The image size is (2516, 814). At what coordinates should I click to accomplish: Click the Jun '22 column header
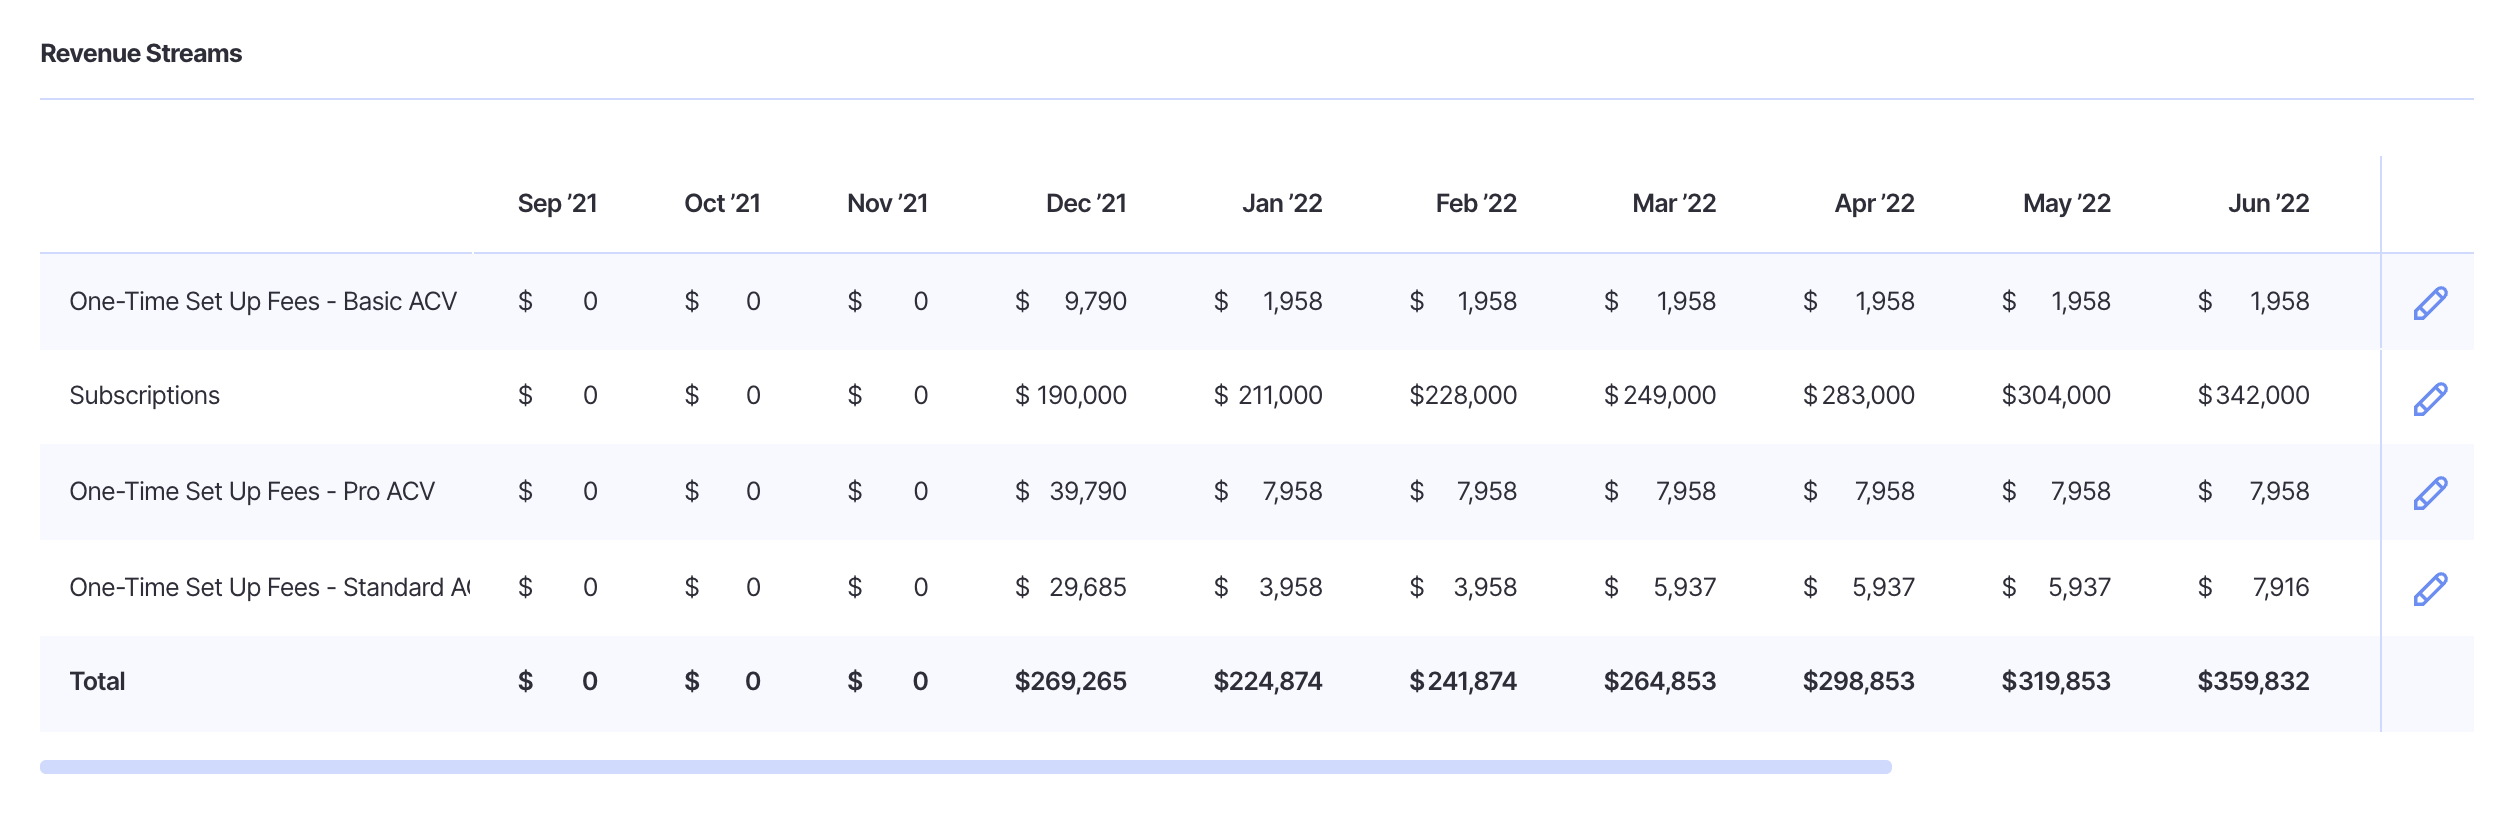coord(2268,204)
